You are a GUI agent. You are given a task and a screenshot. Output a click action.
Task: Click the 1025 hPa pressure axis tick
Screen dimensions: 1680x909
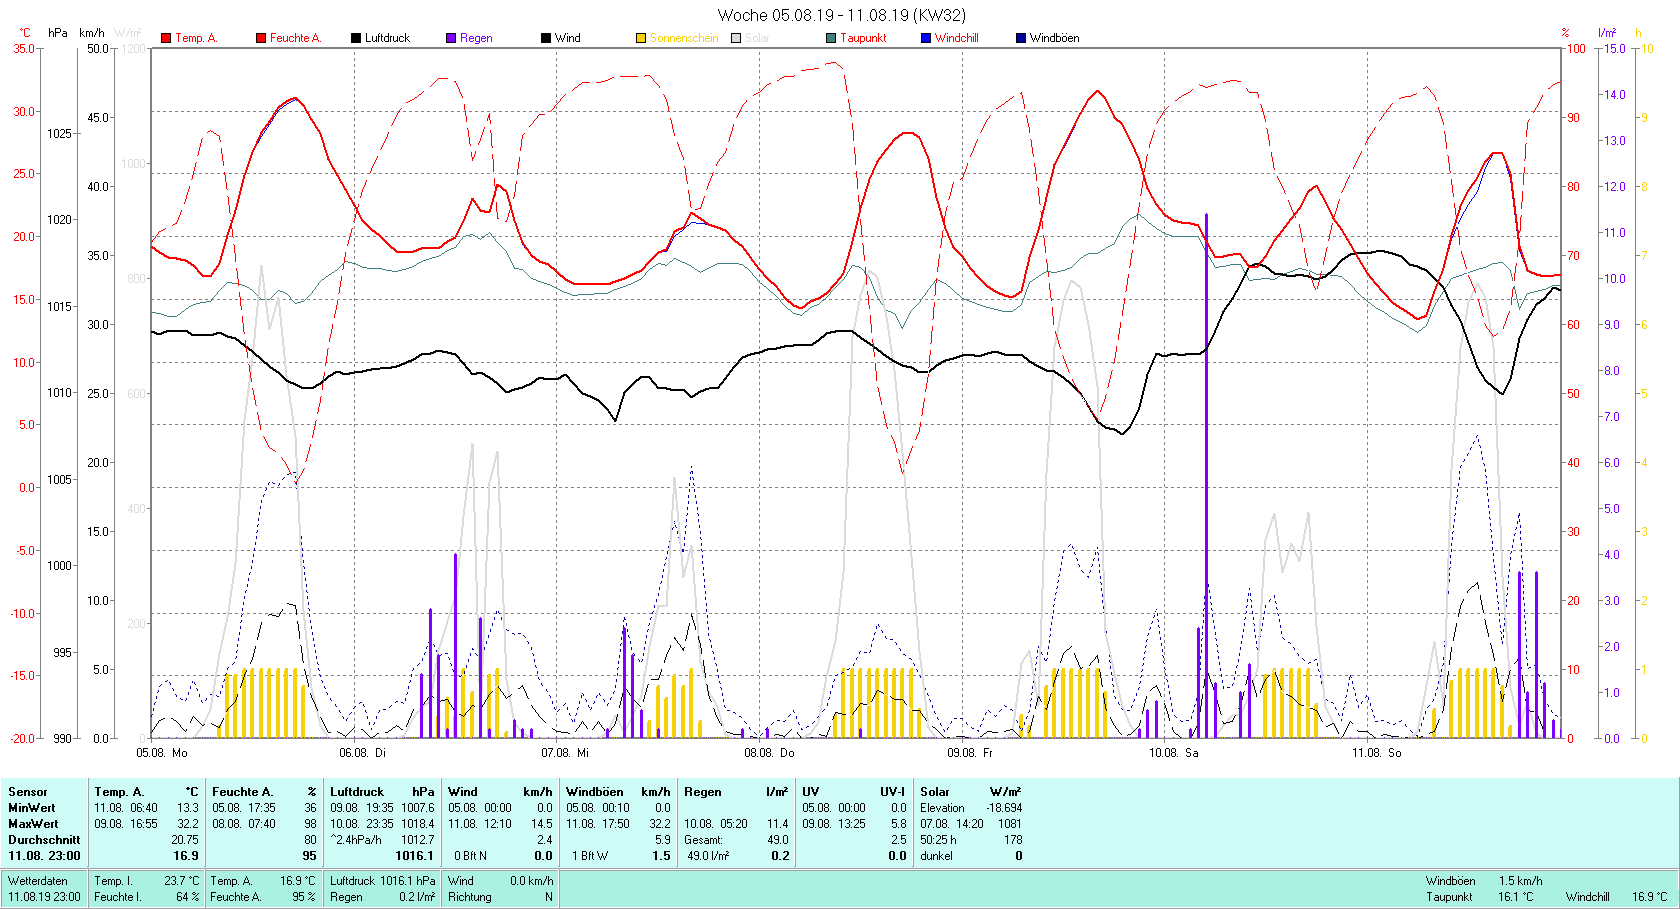click(59, 133)
